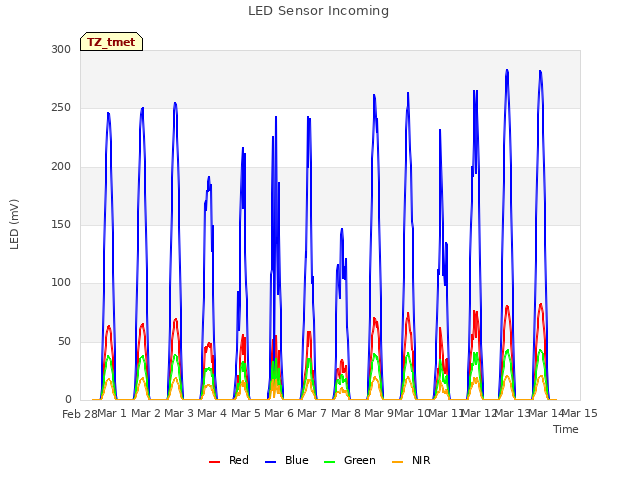Click the Mar 15 x-axis tick label
Viewport: 640px width, 480px height.
pyautogui.click(x=580, y=413)
